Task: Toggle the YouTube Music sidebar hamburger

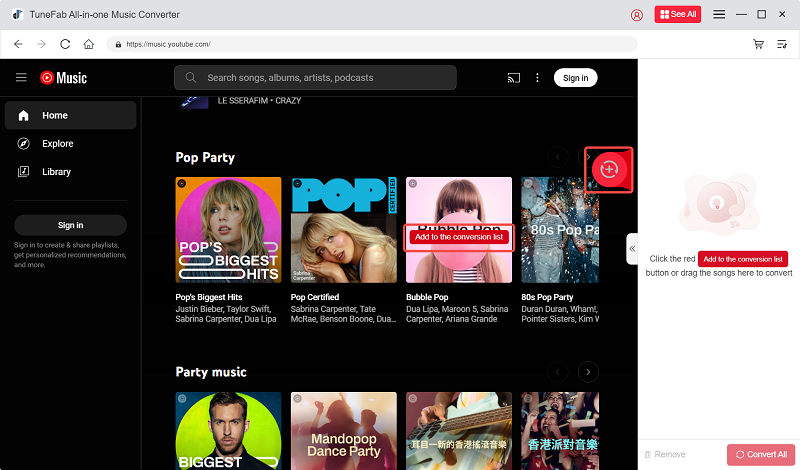Action: [21, 78]
